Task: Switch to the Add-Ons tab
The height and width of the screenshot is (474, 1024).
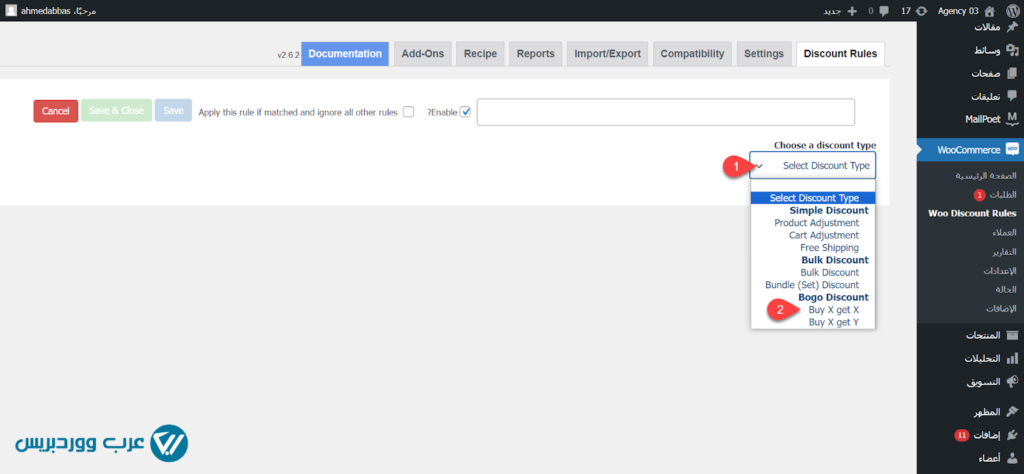Action: [x=423, y=54]
